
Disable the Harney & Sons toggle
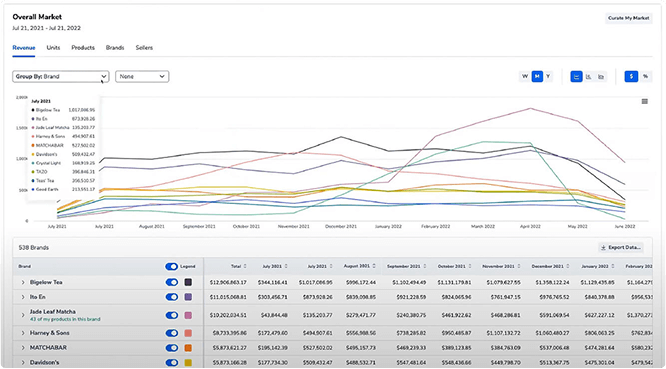tap(172, 333)
